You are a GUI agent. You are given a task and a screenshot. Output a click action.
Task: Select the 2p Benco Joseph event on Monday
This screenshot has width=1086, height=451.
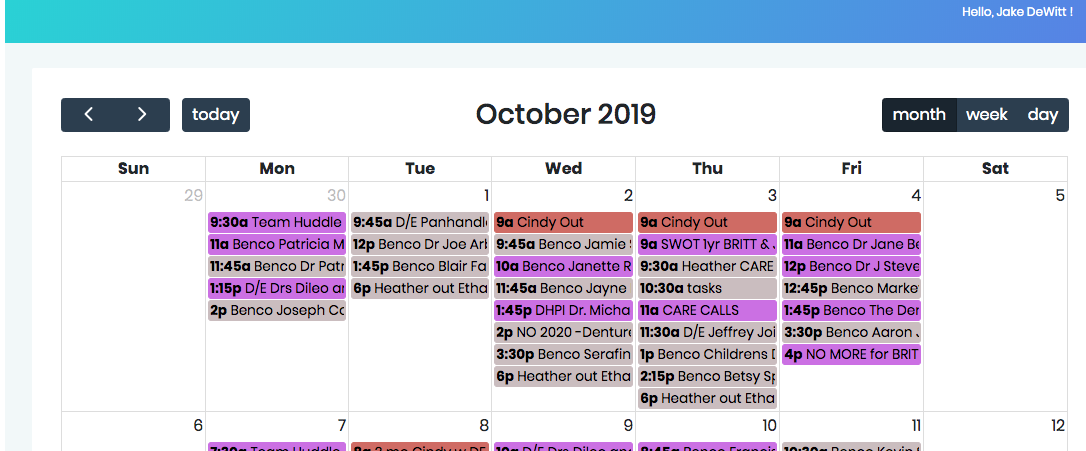[x=277, y=310]
